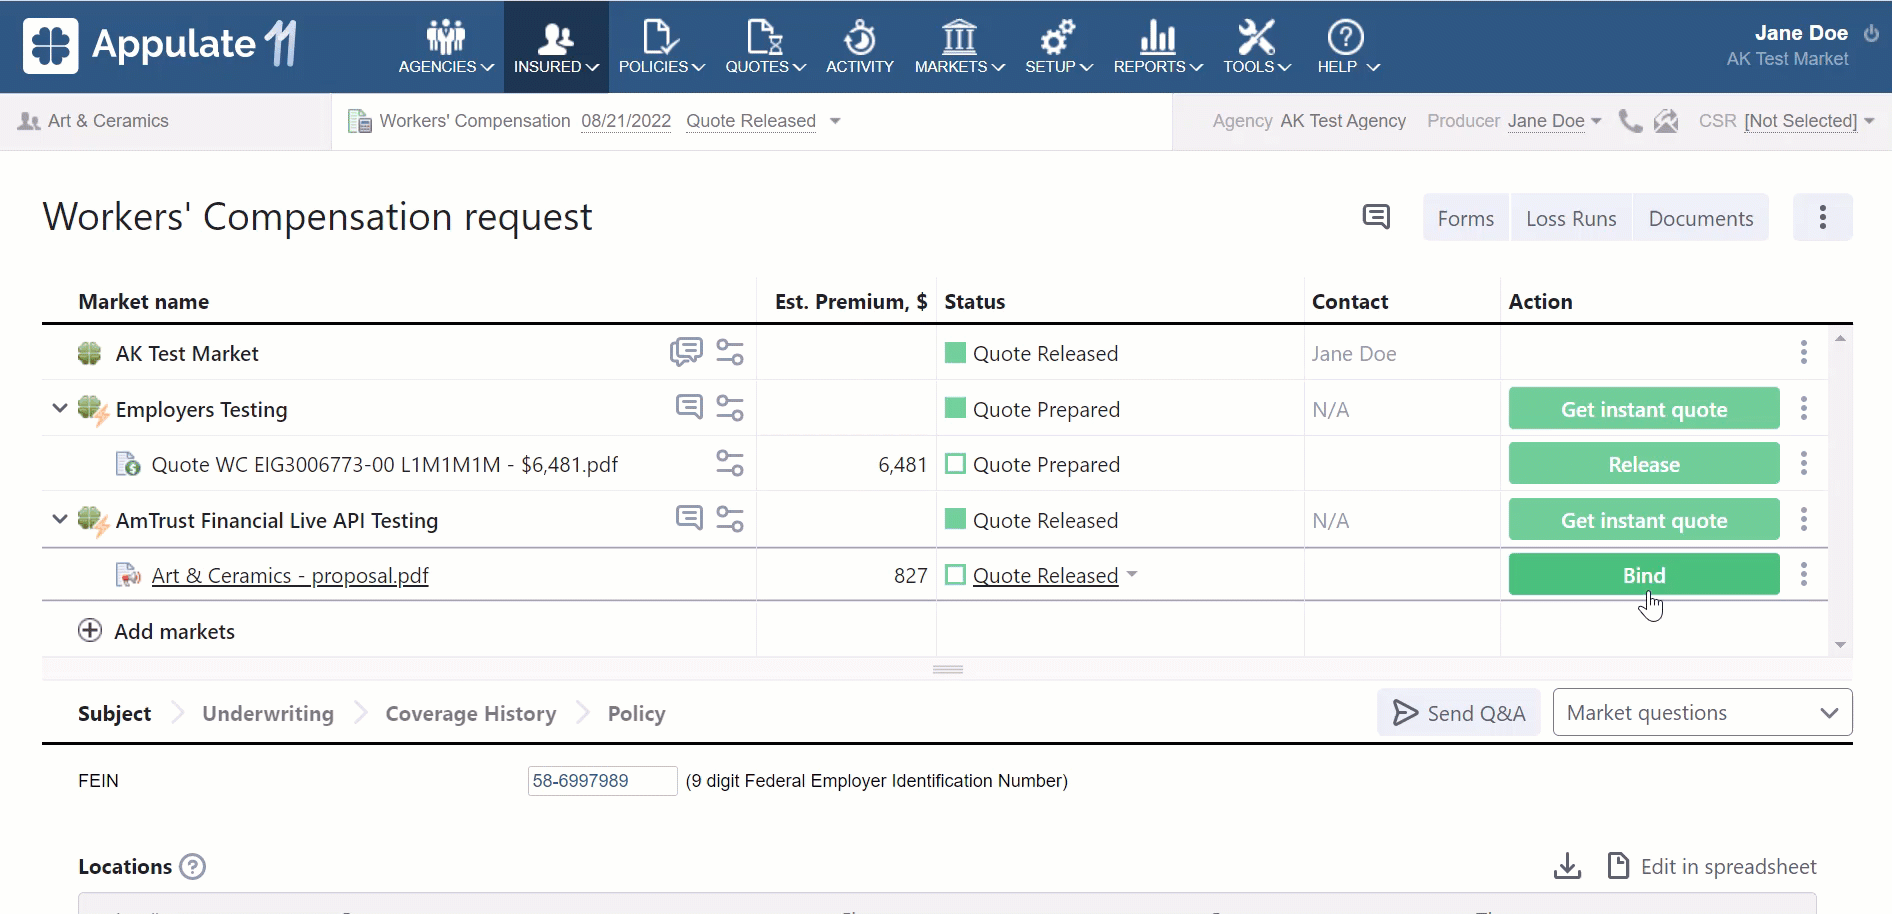Screen dimensions: 1892x914
Task: Click the phone icon next to Producer
Action: (1630, 121)
